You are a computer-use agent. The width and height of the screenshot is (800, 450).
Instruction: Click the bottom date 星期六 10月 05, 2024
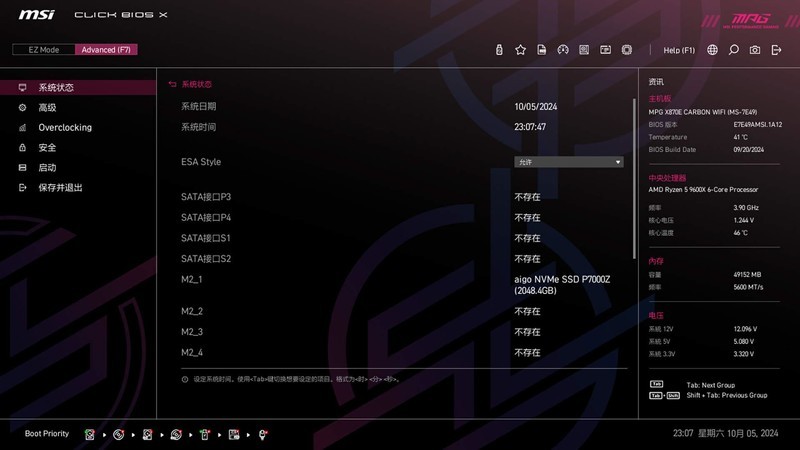tap(738, 433)
